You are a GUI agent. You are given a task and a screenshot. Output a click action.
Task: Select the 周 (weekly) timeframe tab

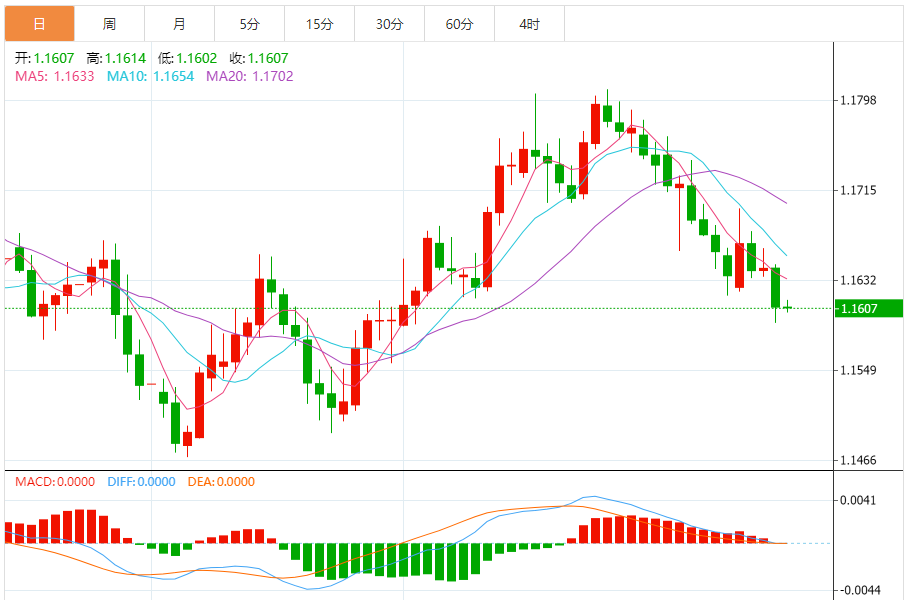click(x=109, y=23)
